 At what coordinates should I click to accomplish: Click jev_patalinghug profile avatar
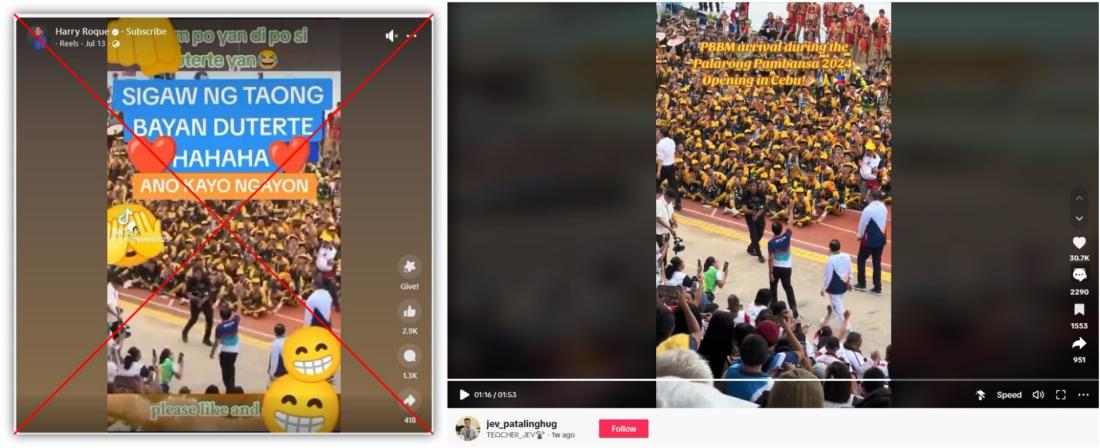[x=467, y=428]
